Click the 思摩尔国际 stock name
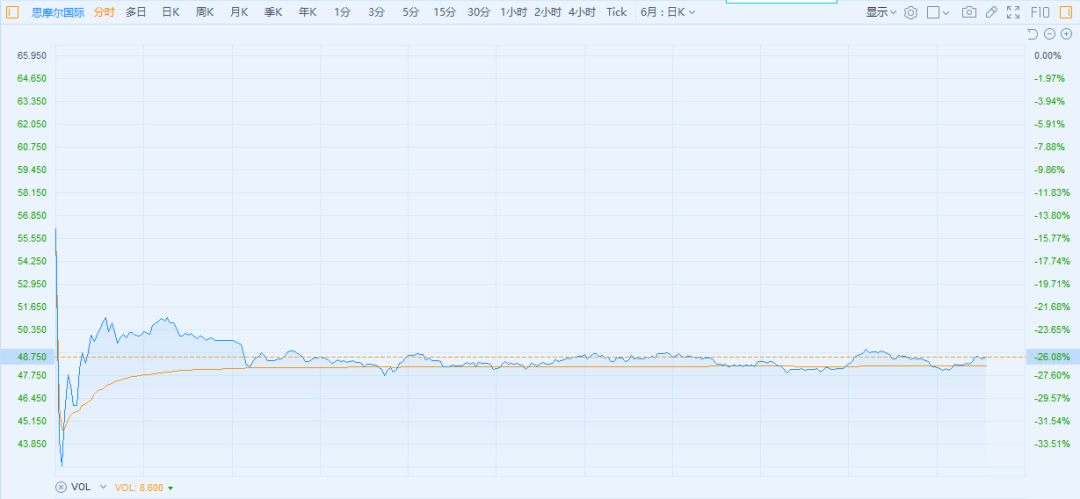 [58, 12]
